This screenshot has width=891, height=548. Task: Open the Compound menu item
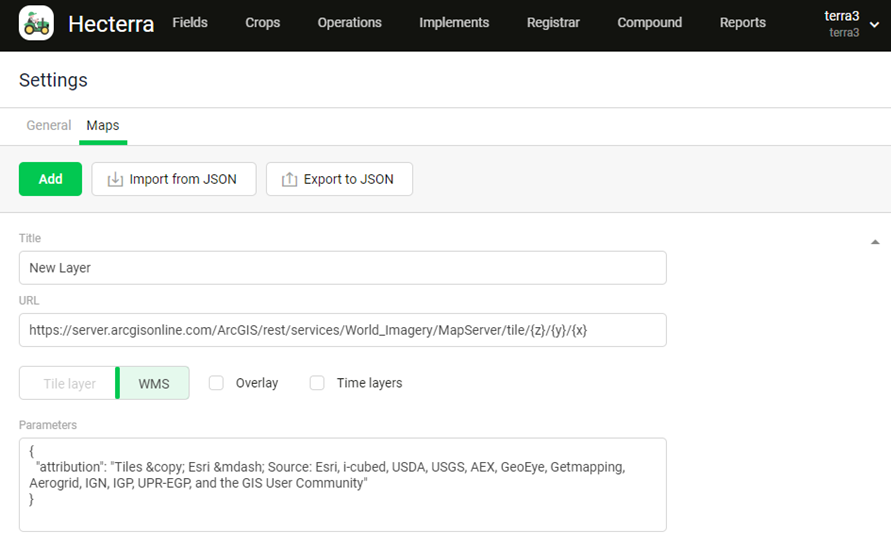tap(649, 23)
